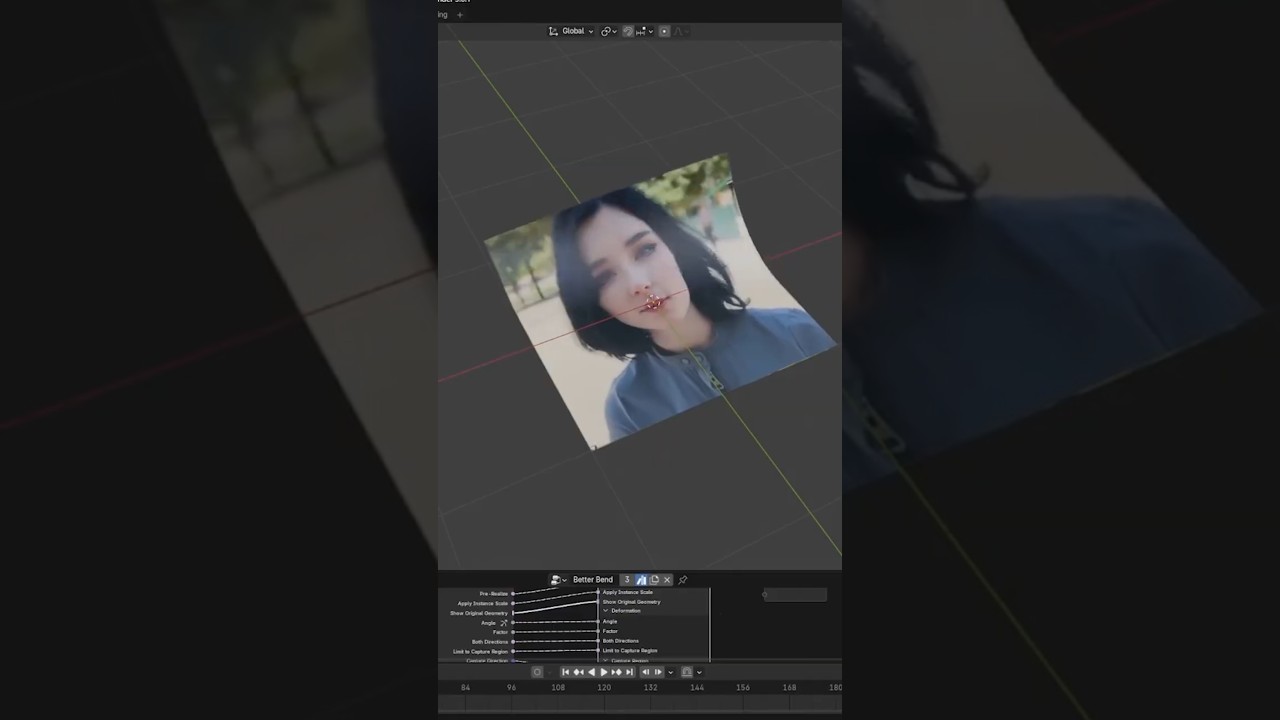Play animation in reverse
Screen dimensions: 1280x720
point(592,672)
